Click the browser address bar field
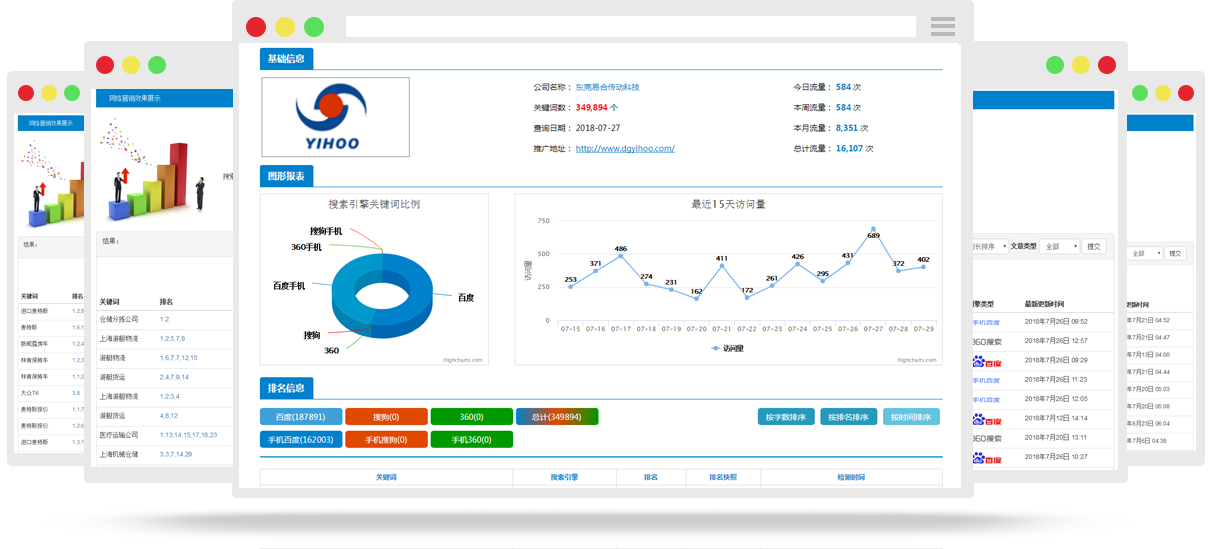 (630, 27)
